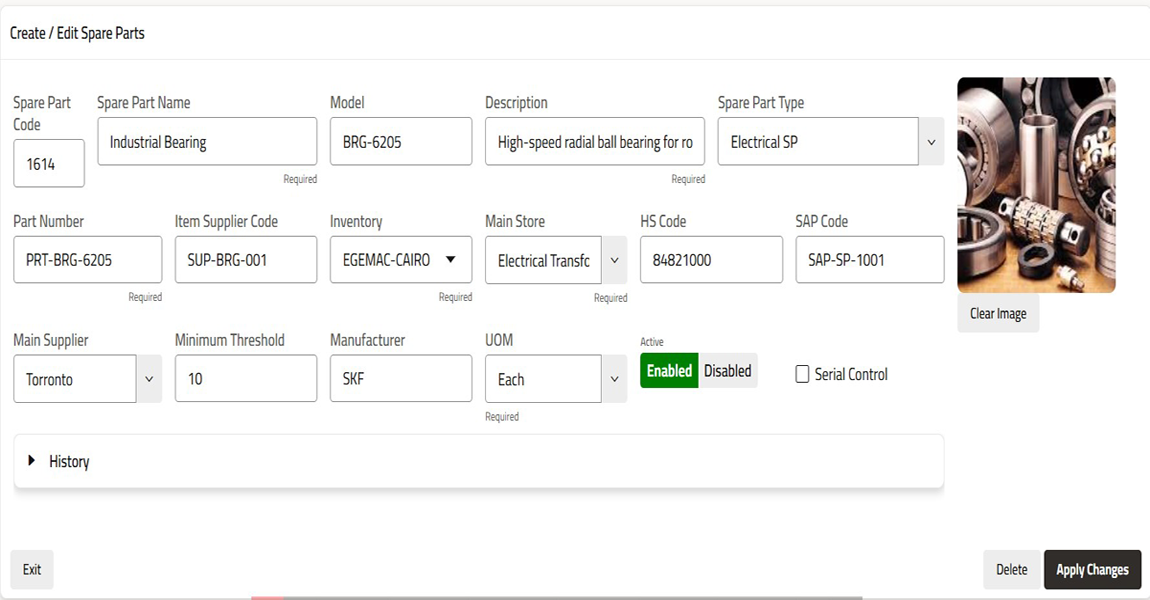Focus the Spare Part Name field
Viewport: 1150px width, 600px height.
tap(206, 142)
